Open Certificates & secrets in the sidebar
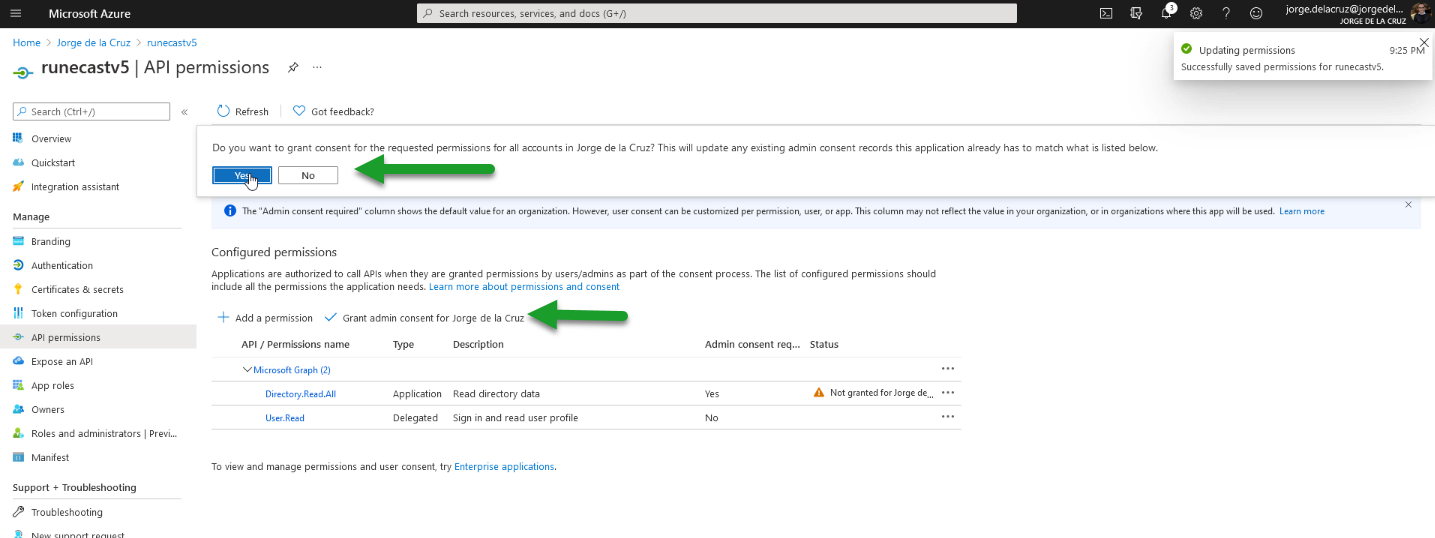The width and height of the screenshot is (1435, 538). click(x=77, y=290)
